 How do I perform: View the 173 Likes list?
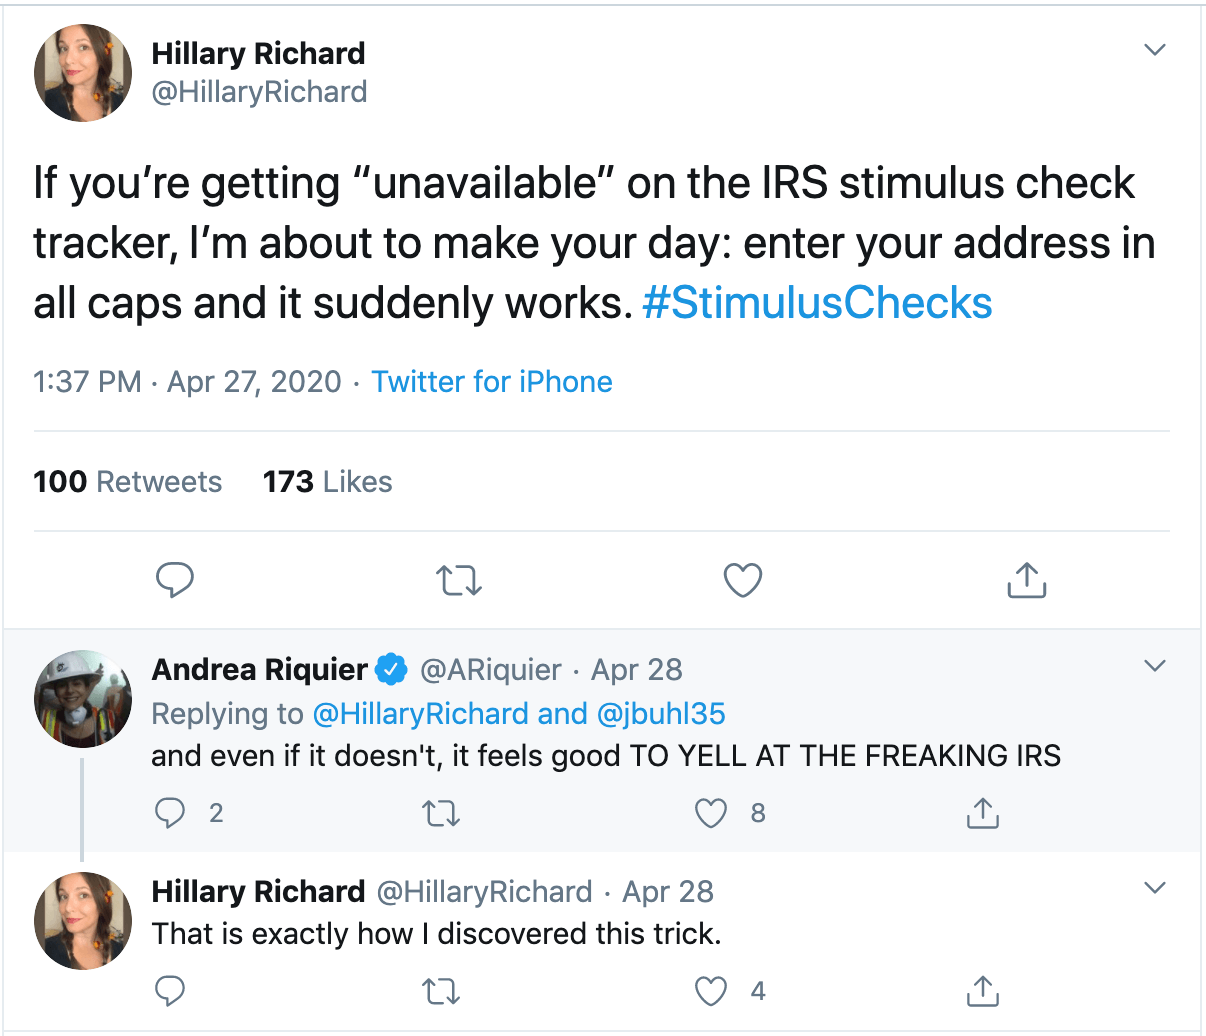[327, 482]
